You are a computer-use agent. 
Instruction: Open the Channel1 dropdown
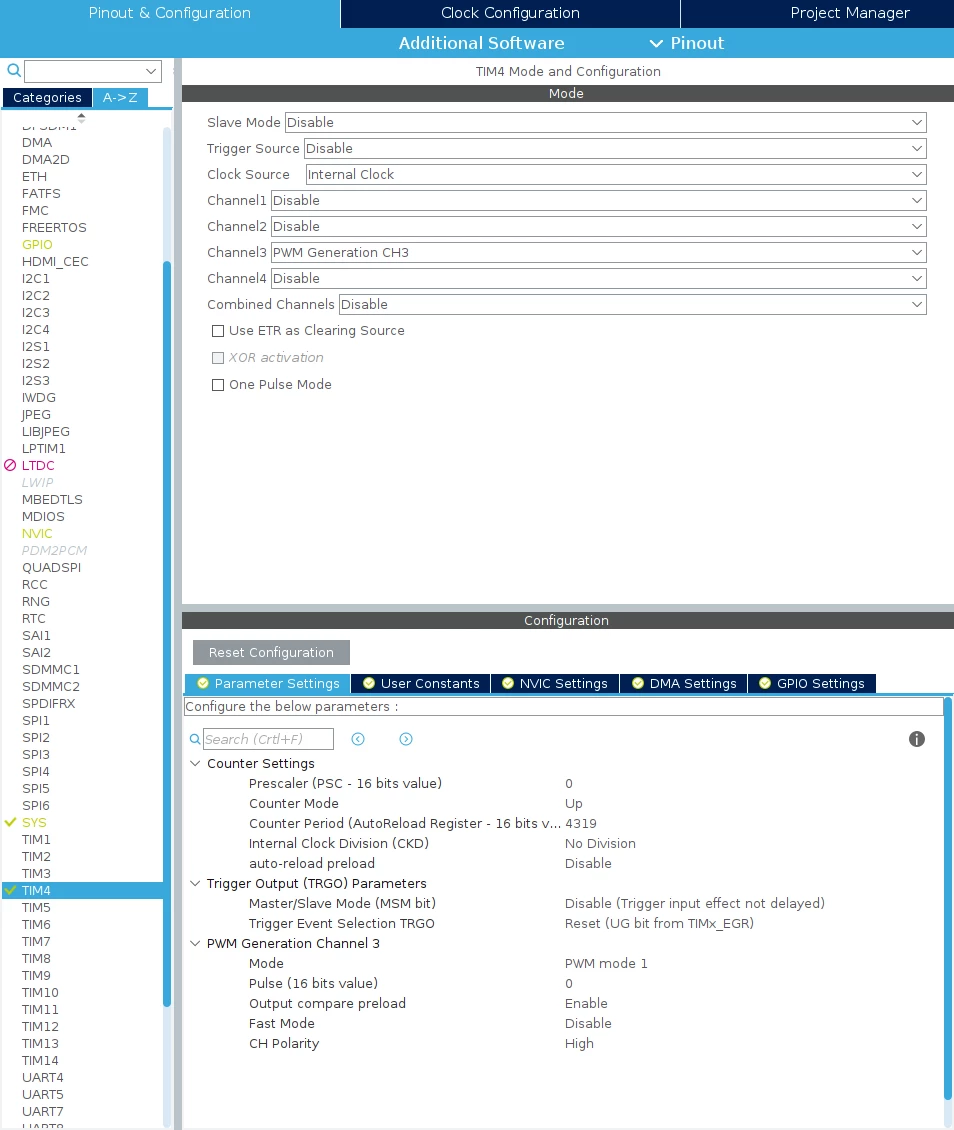599,200
